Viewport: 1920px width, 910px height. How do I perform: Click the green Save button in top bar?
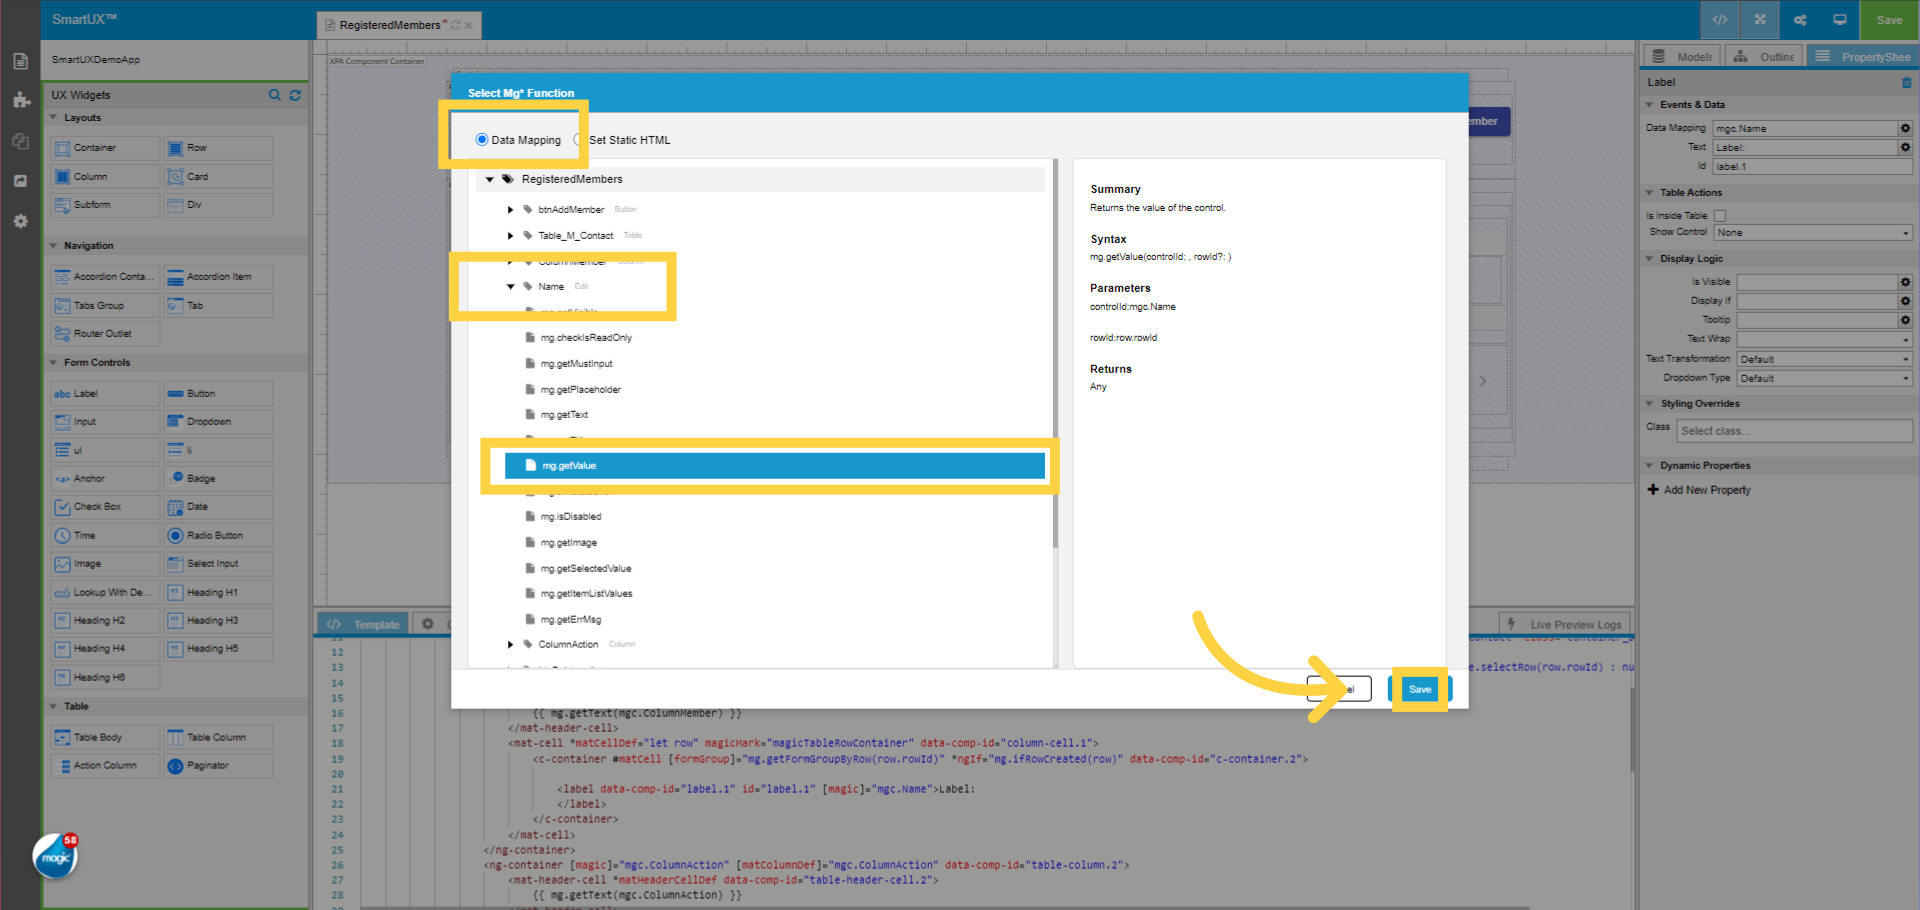coord(1889,20)
